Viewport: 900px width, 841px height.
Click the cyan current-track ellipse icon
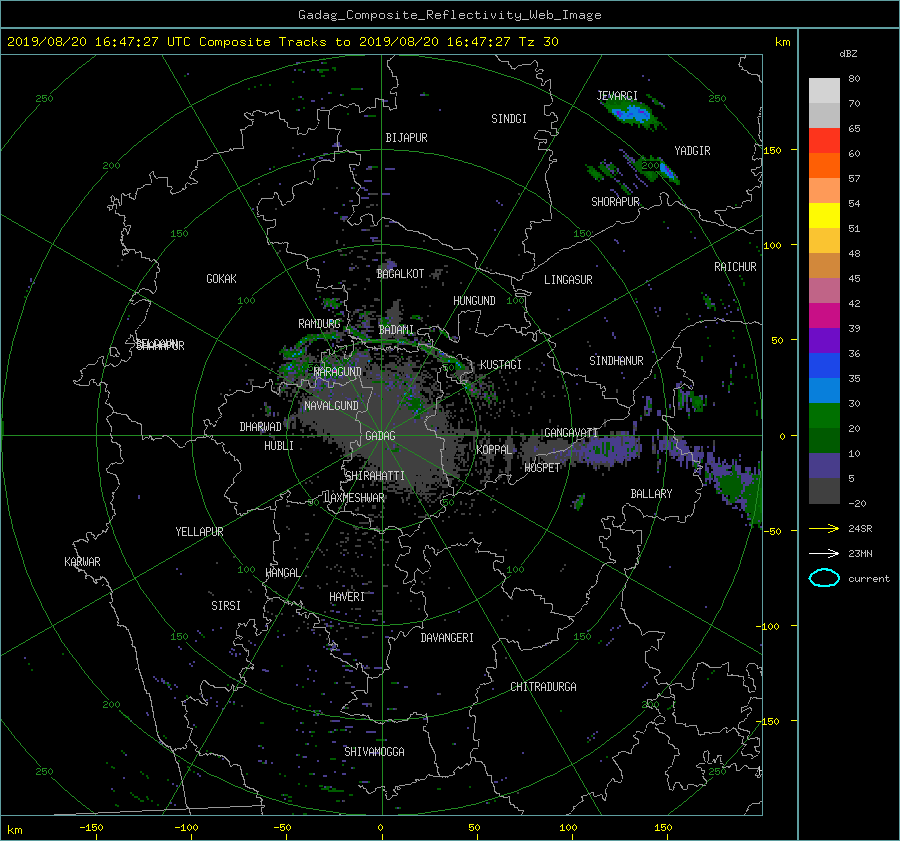(x=824, y=578)
